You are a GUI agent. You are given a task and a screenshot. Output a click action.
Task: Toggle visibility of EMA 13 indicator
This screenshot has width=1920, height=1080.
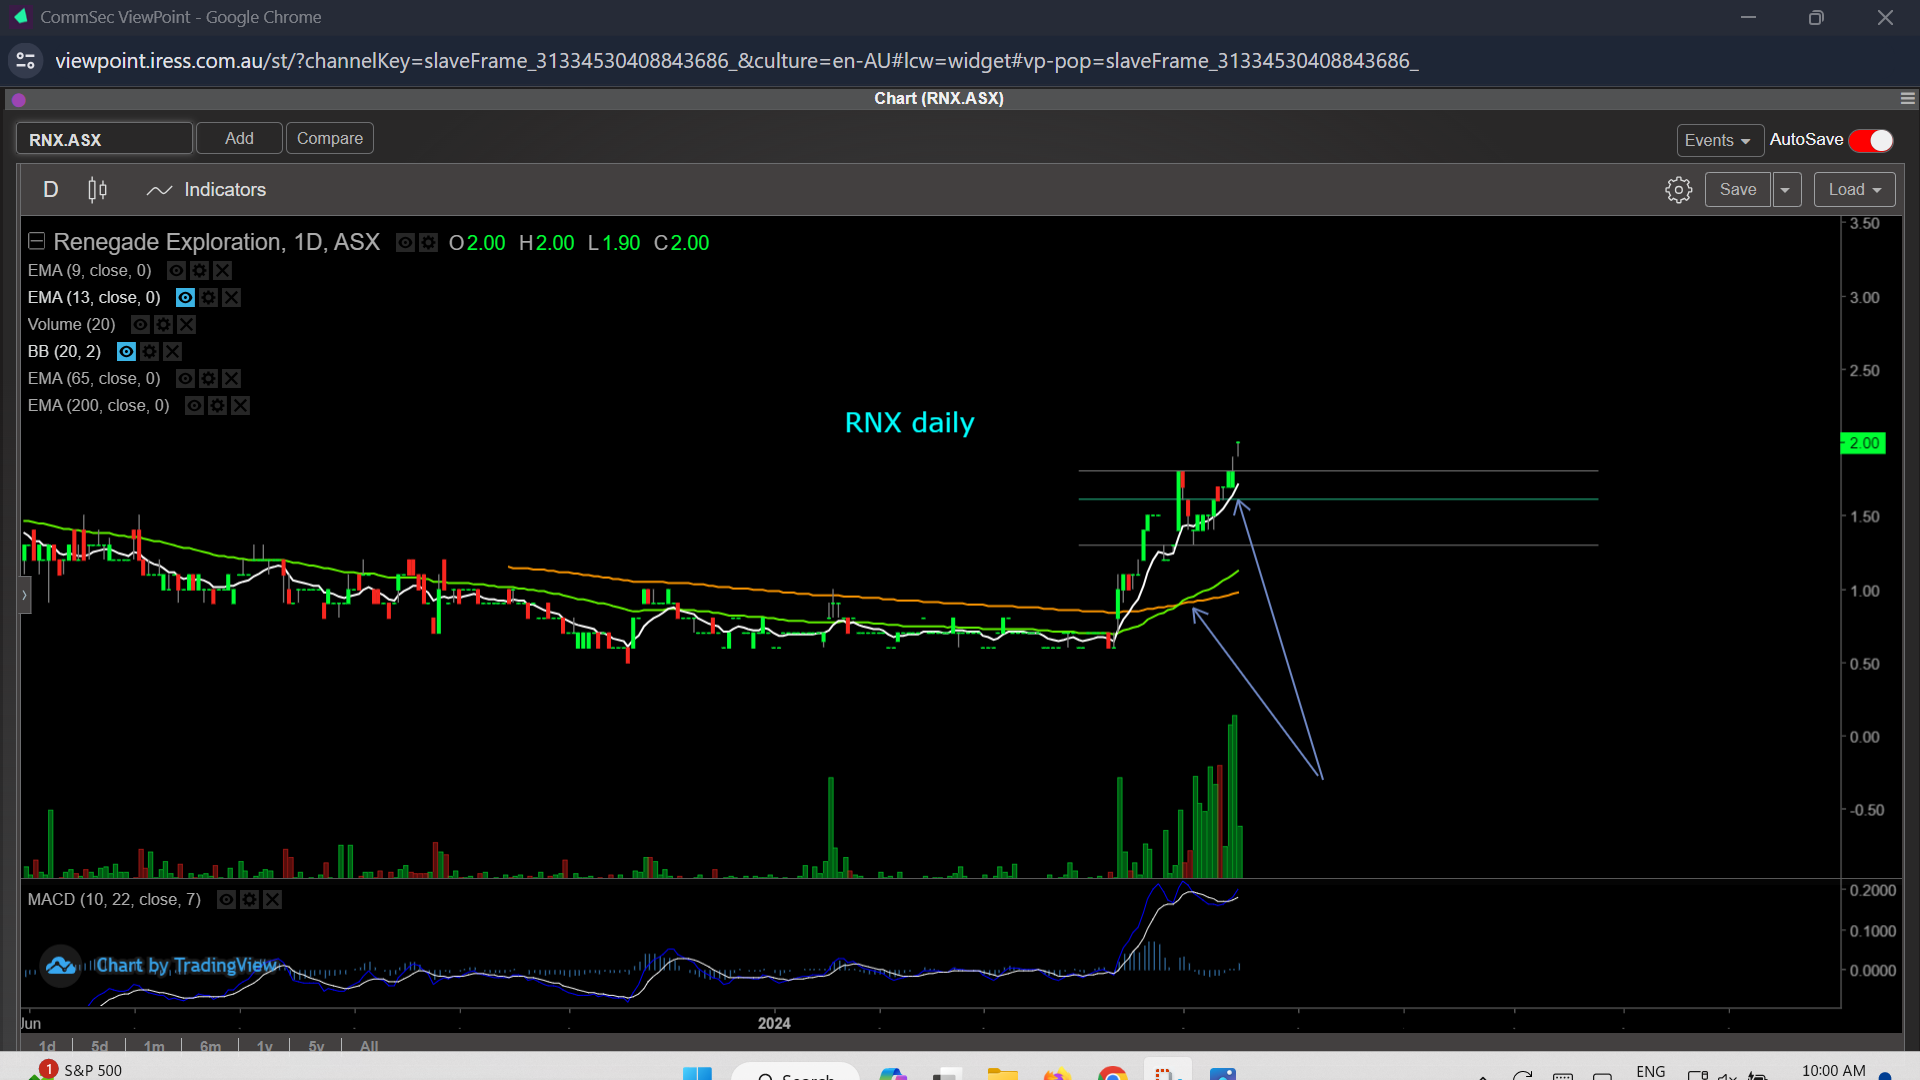pyautogui.click(x=185, y=298)
